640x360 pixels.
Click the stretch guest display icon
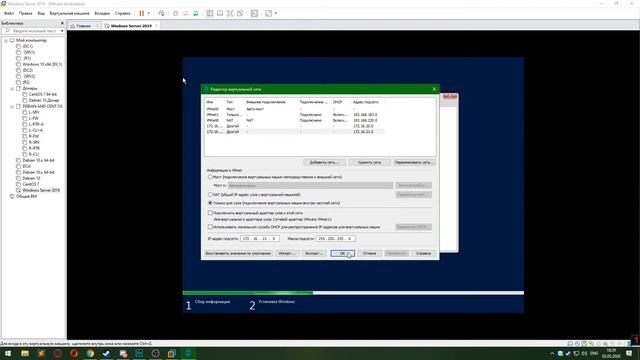tap(268, 13)
